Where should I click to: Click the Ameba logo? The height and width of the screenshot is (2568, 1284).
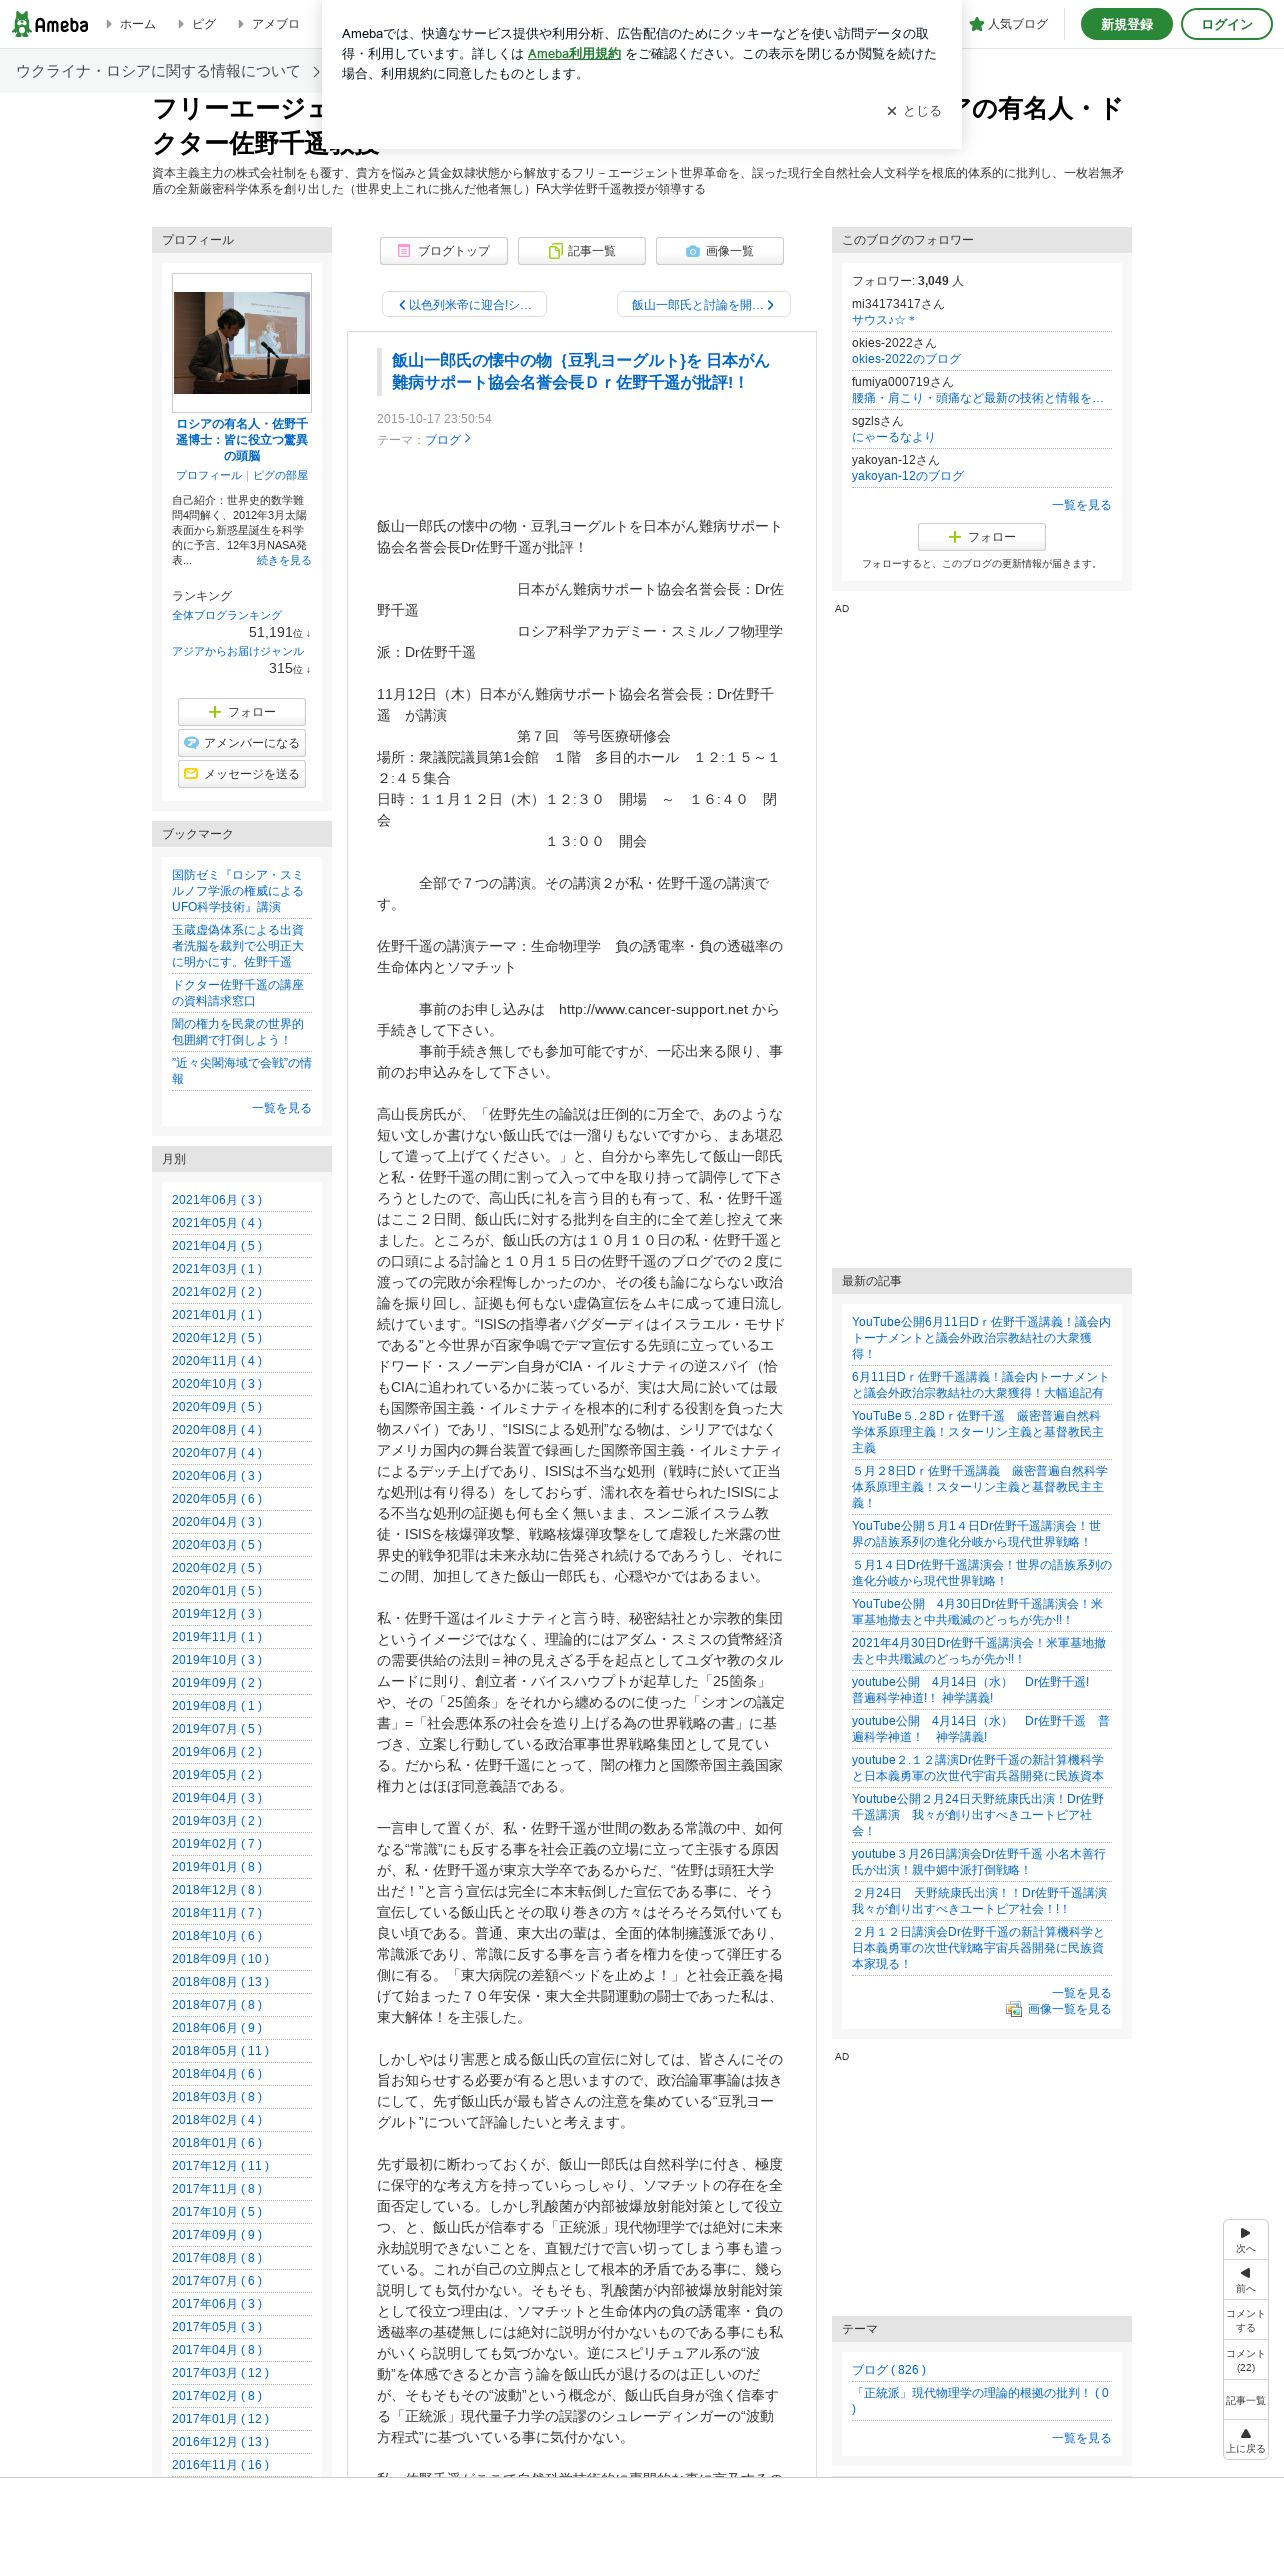click(50, 24)
